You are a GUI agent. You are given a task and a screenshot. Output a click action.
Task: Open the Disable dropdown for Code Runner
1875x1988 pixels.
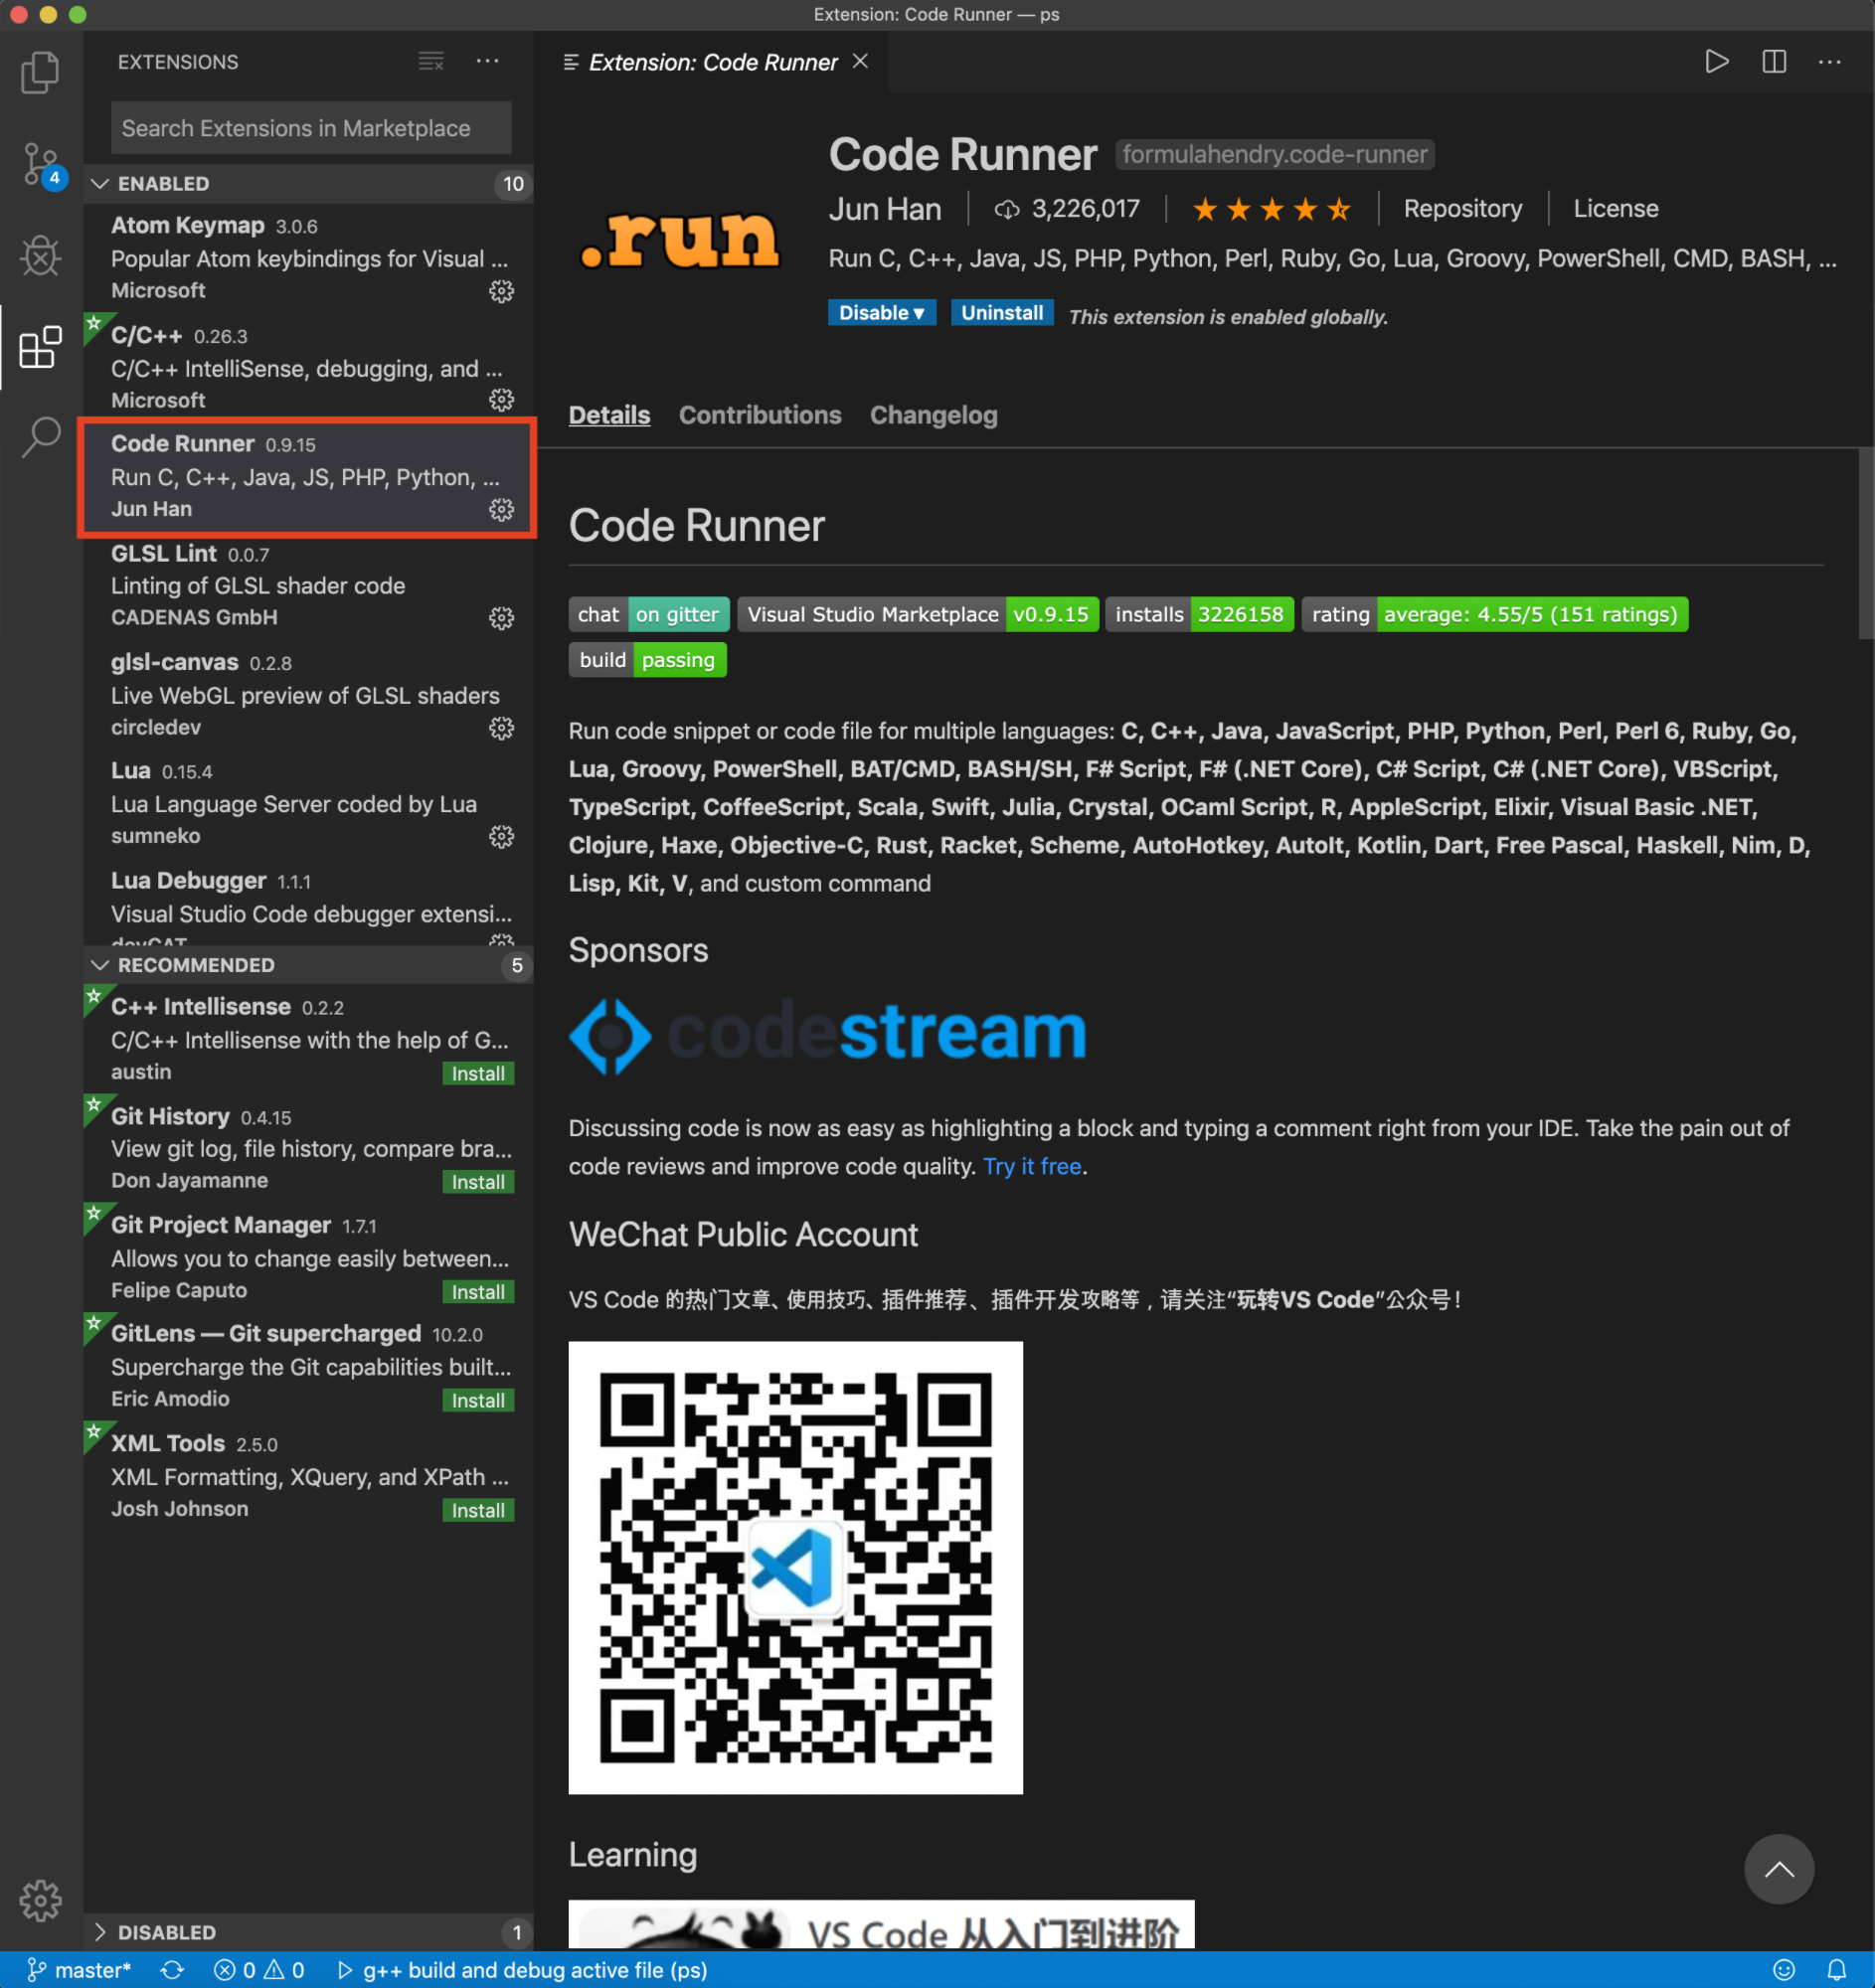[x=881, y=313]
